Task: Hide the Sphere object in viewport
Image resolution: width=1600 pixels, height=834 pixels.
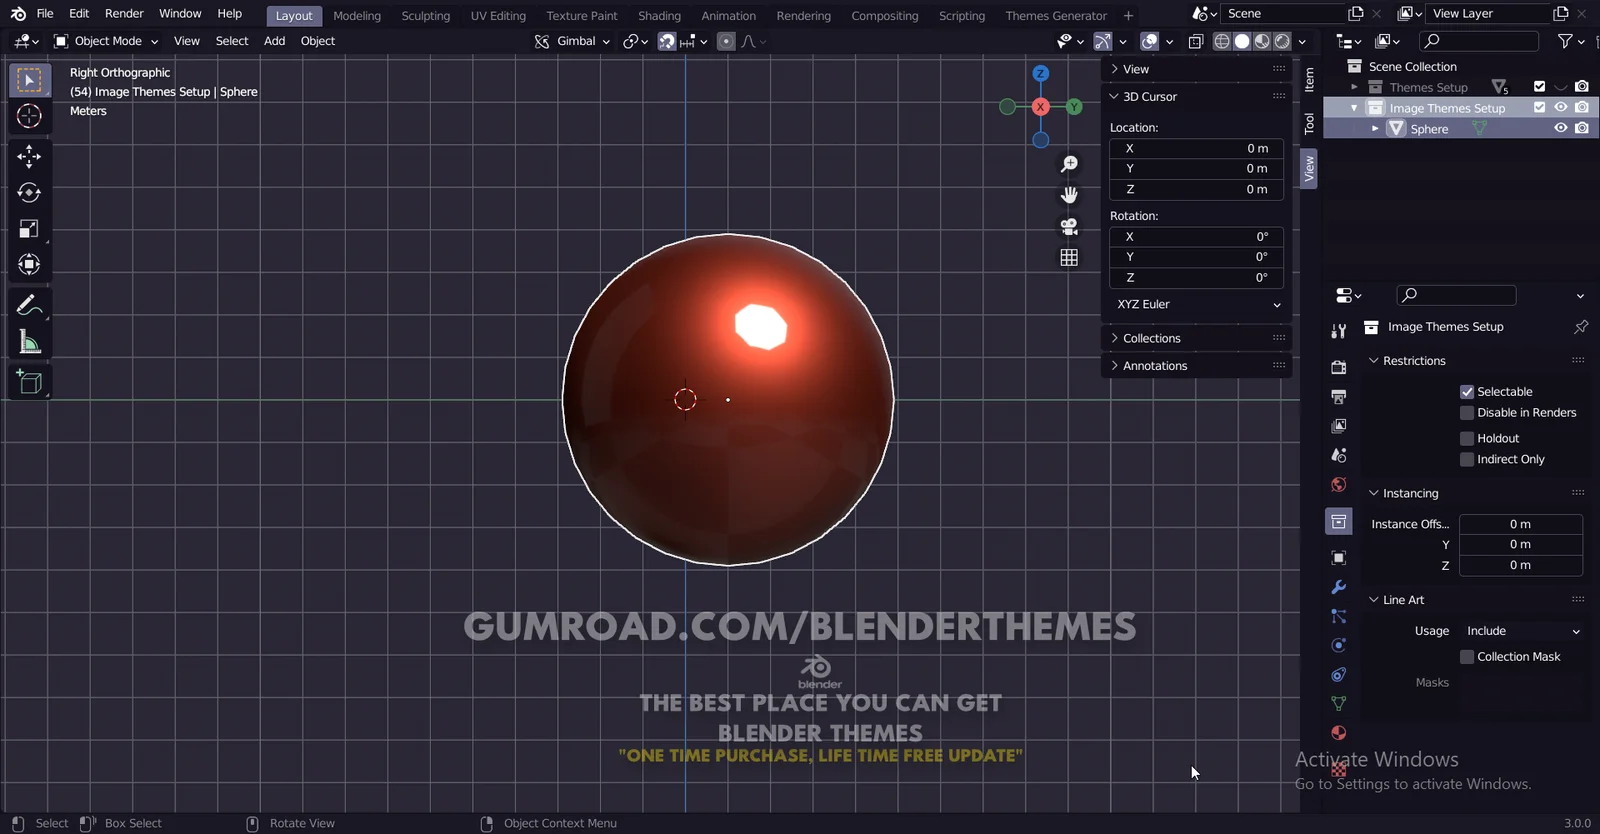Action: coord(1560,129)
